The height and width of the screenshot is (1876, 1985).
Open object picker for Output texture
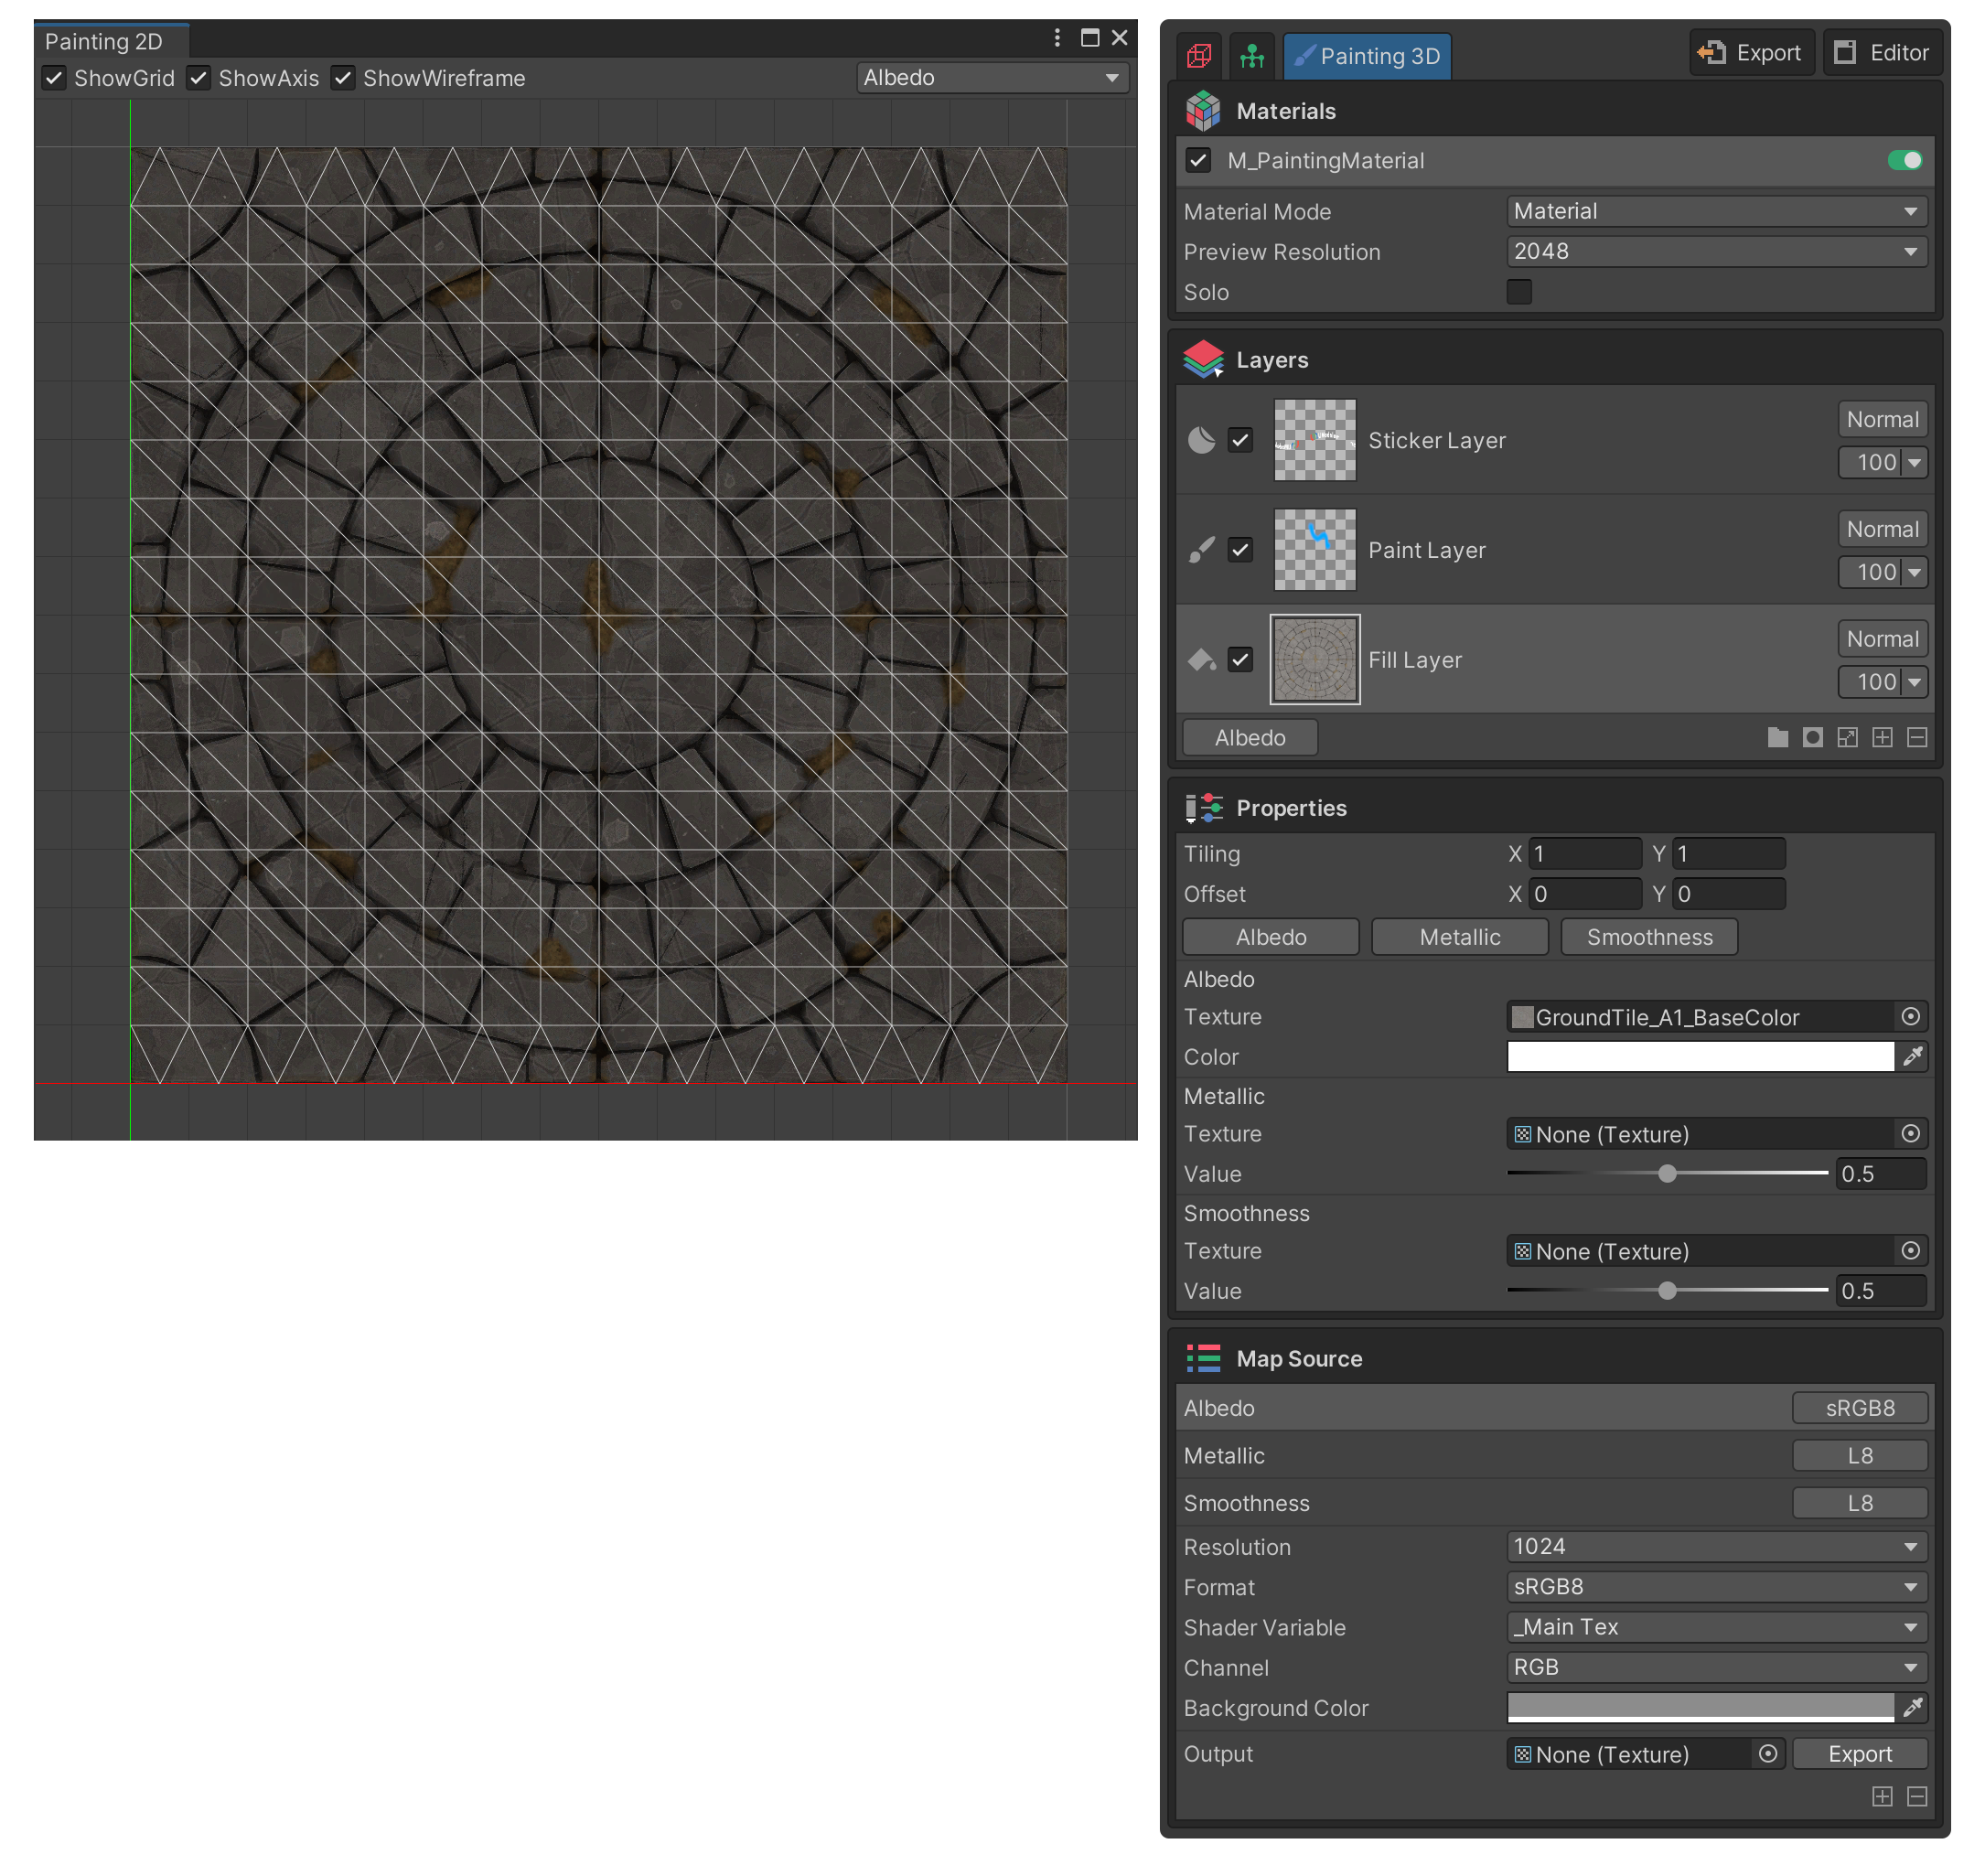(1767, 1753)
